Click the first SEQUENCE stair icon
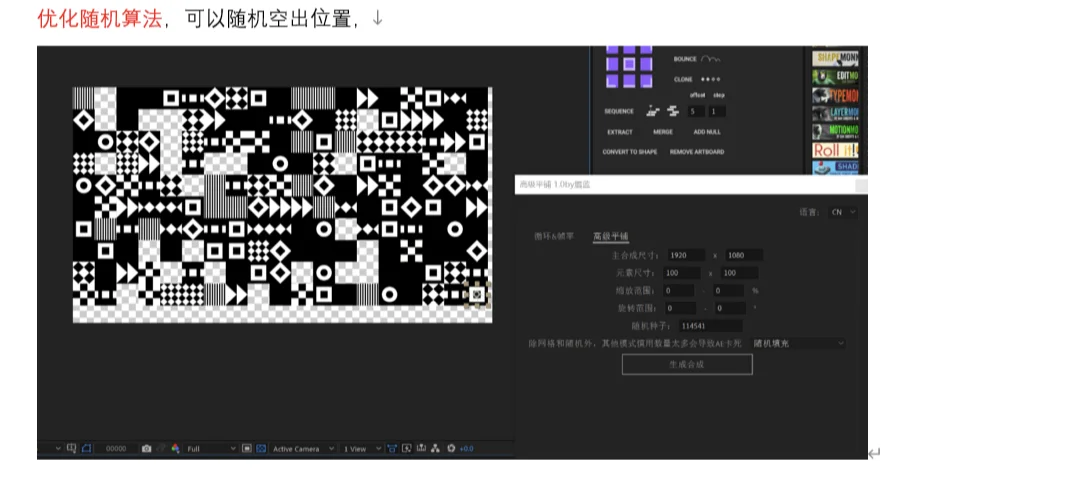Image resolution: width=1071 pixels, height=484 pixels. [x=653, y=111]
